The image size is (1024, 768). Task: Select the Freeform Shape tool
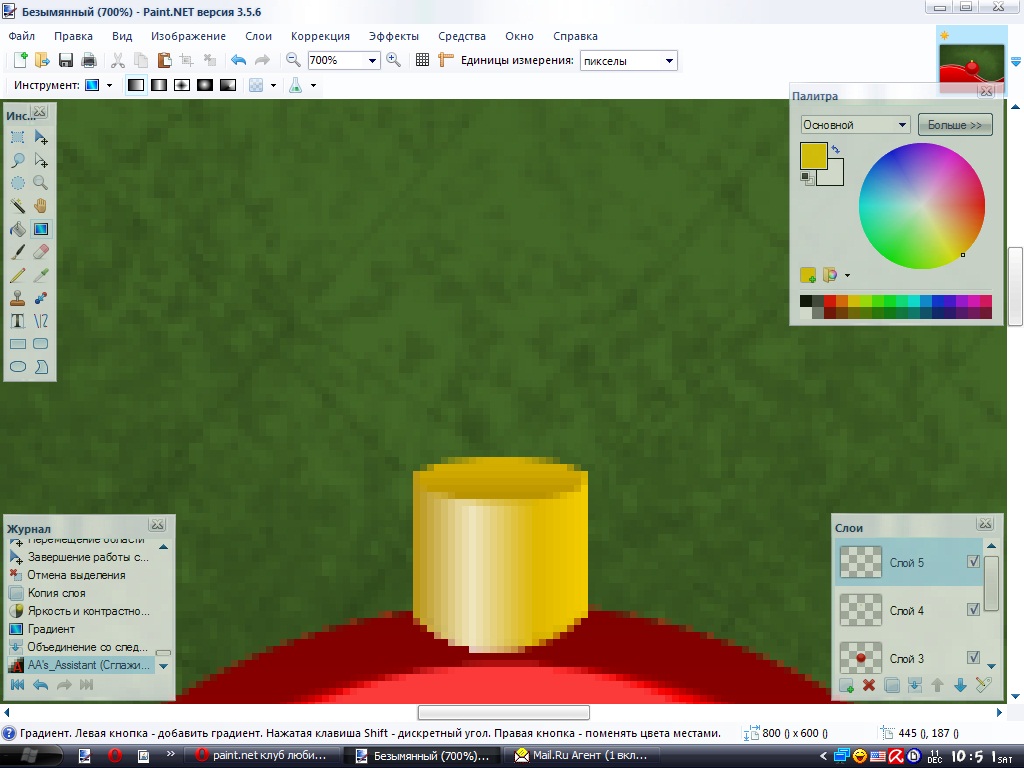click(40, 366)
